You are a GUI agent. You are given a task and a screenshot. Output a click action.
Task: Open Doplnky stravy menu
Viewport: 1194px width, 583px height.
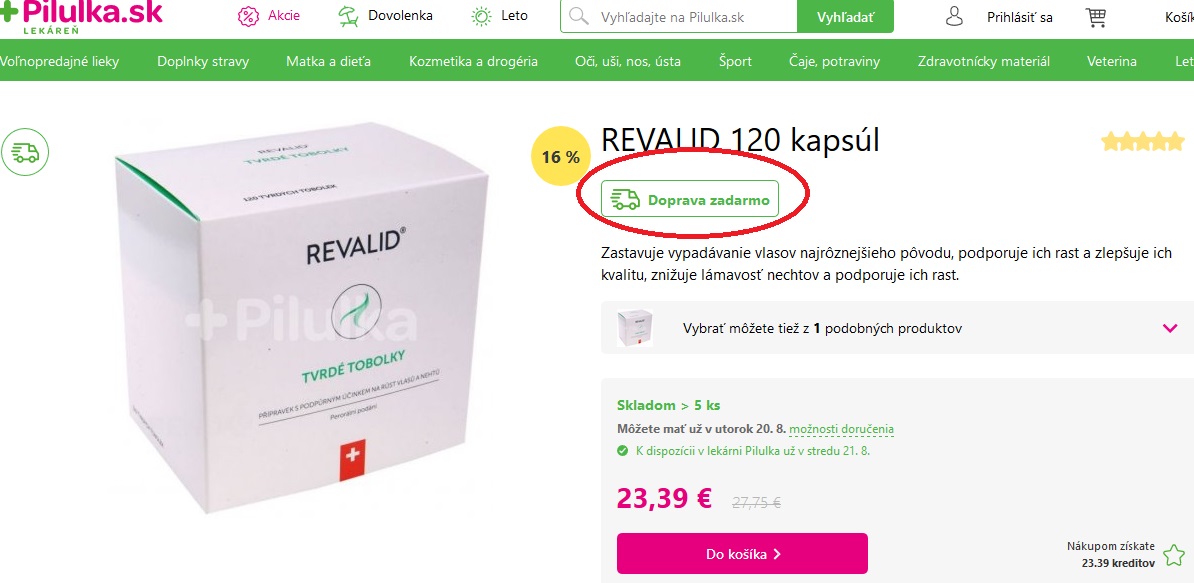click(x=203, y=62)
